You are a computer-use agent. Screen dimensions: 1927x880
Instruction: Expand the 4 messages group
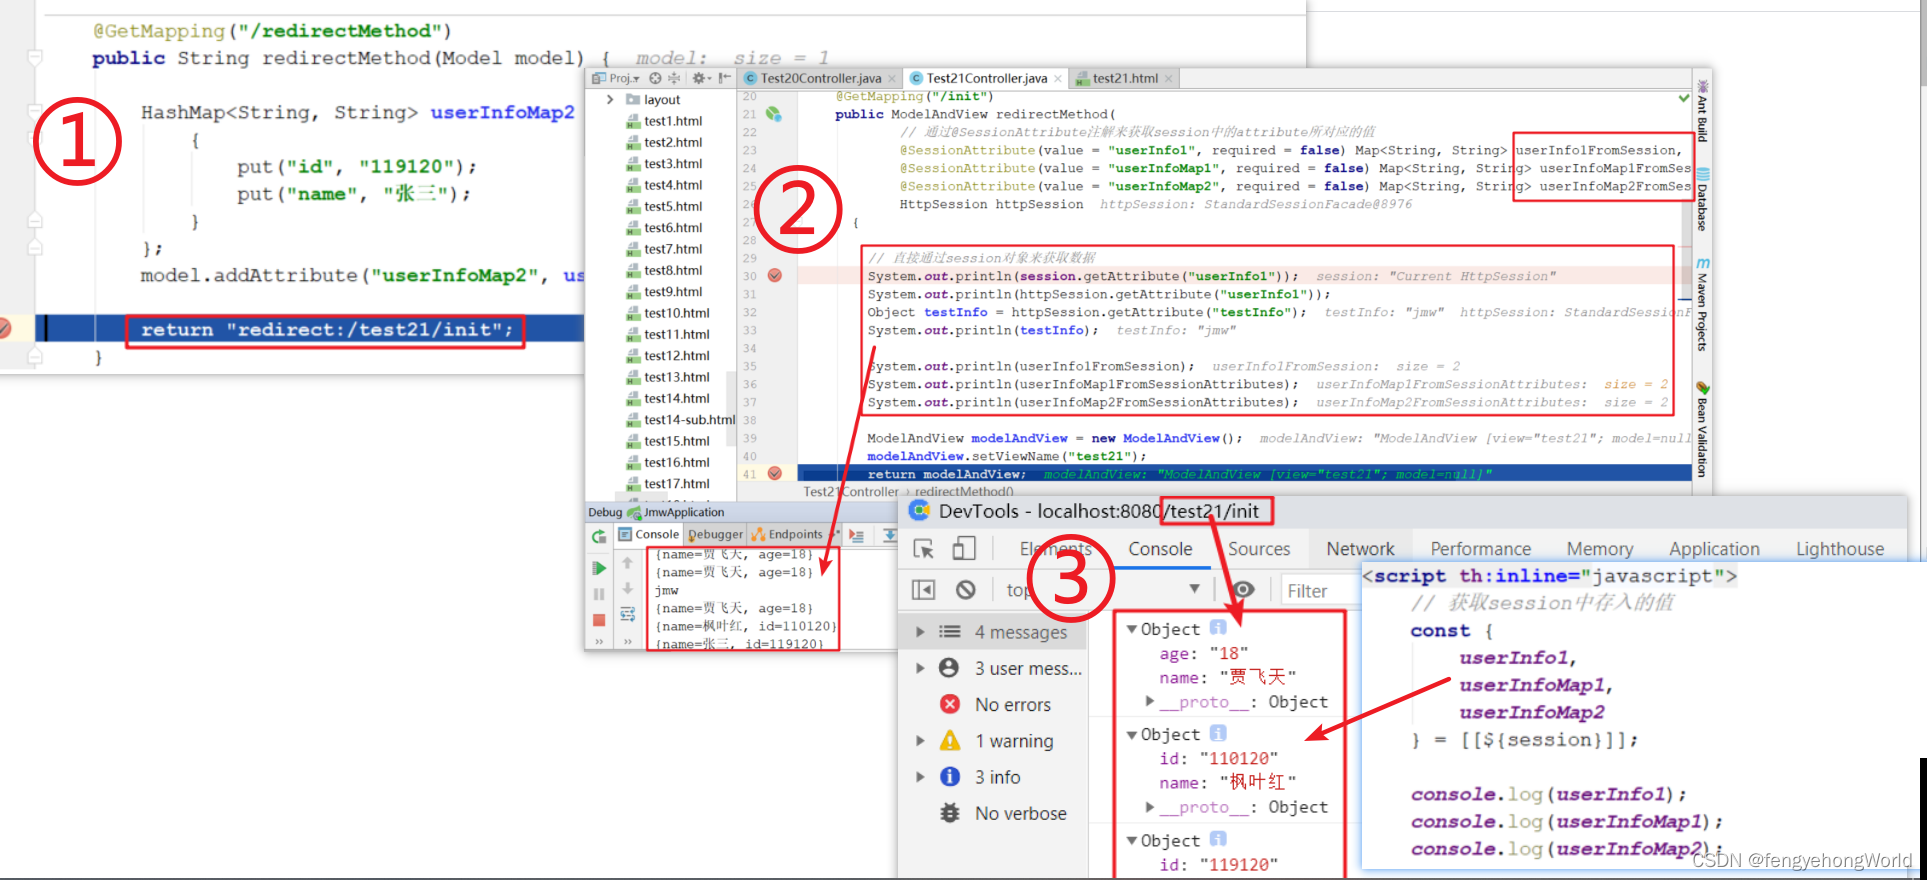coord(920,632)
